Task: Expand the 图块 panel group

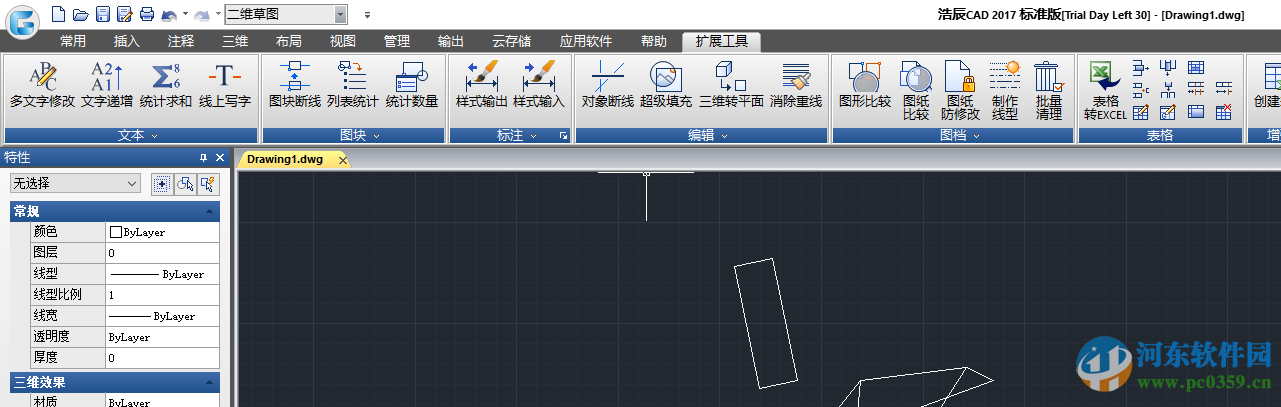Action: tap(359, 135)
